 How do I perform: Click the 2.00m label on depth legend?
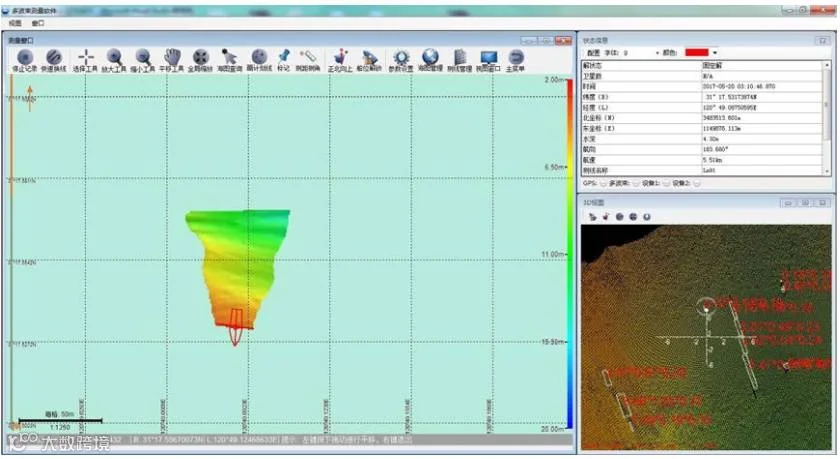[554, 80]
